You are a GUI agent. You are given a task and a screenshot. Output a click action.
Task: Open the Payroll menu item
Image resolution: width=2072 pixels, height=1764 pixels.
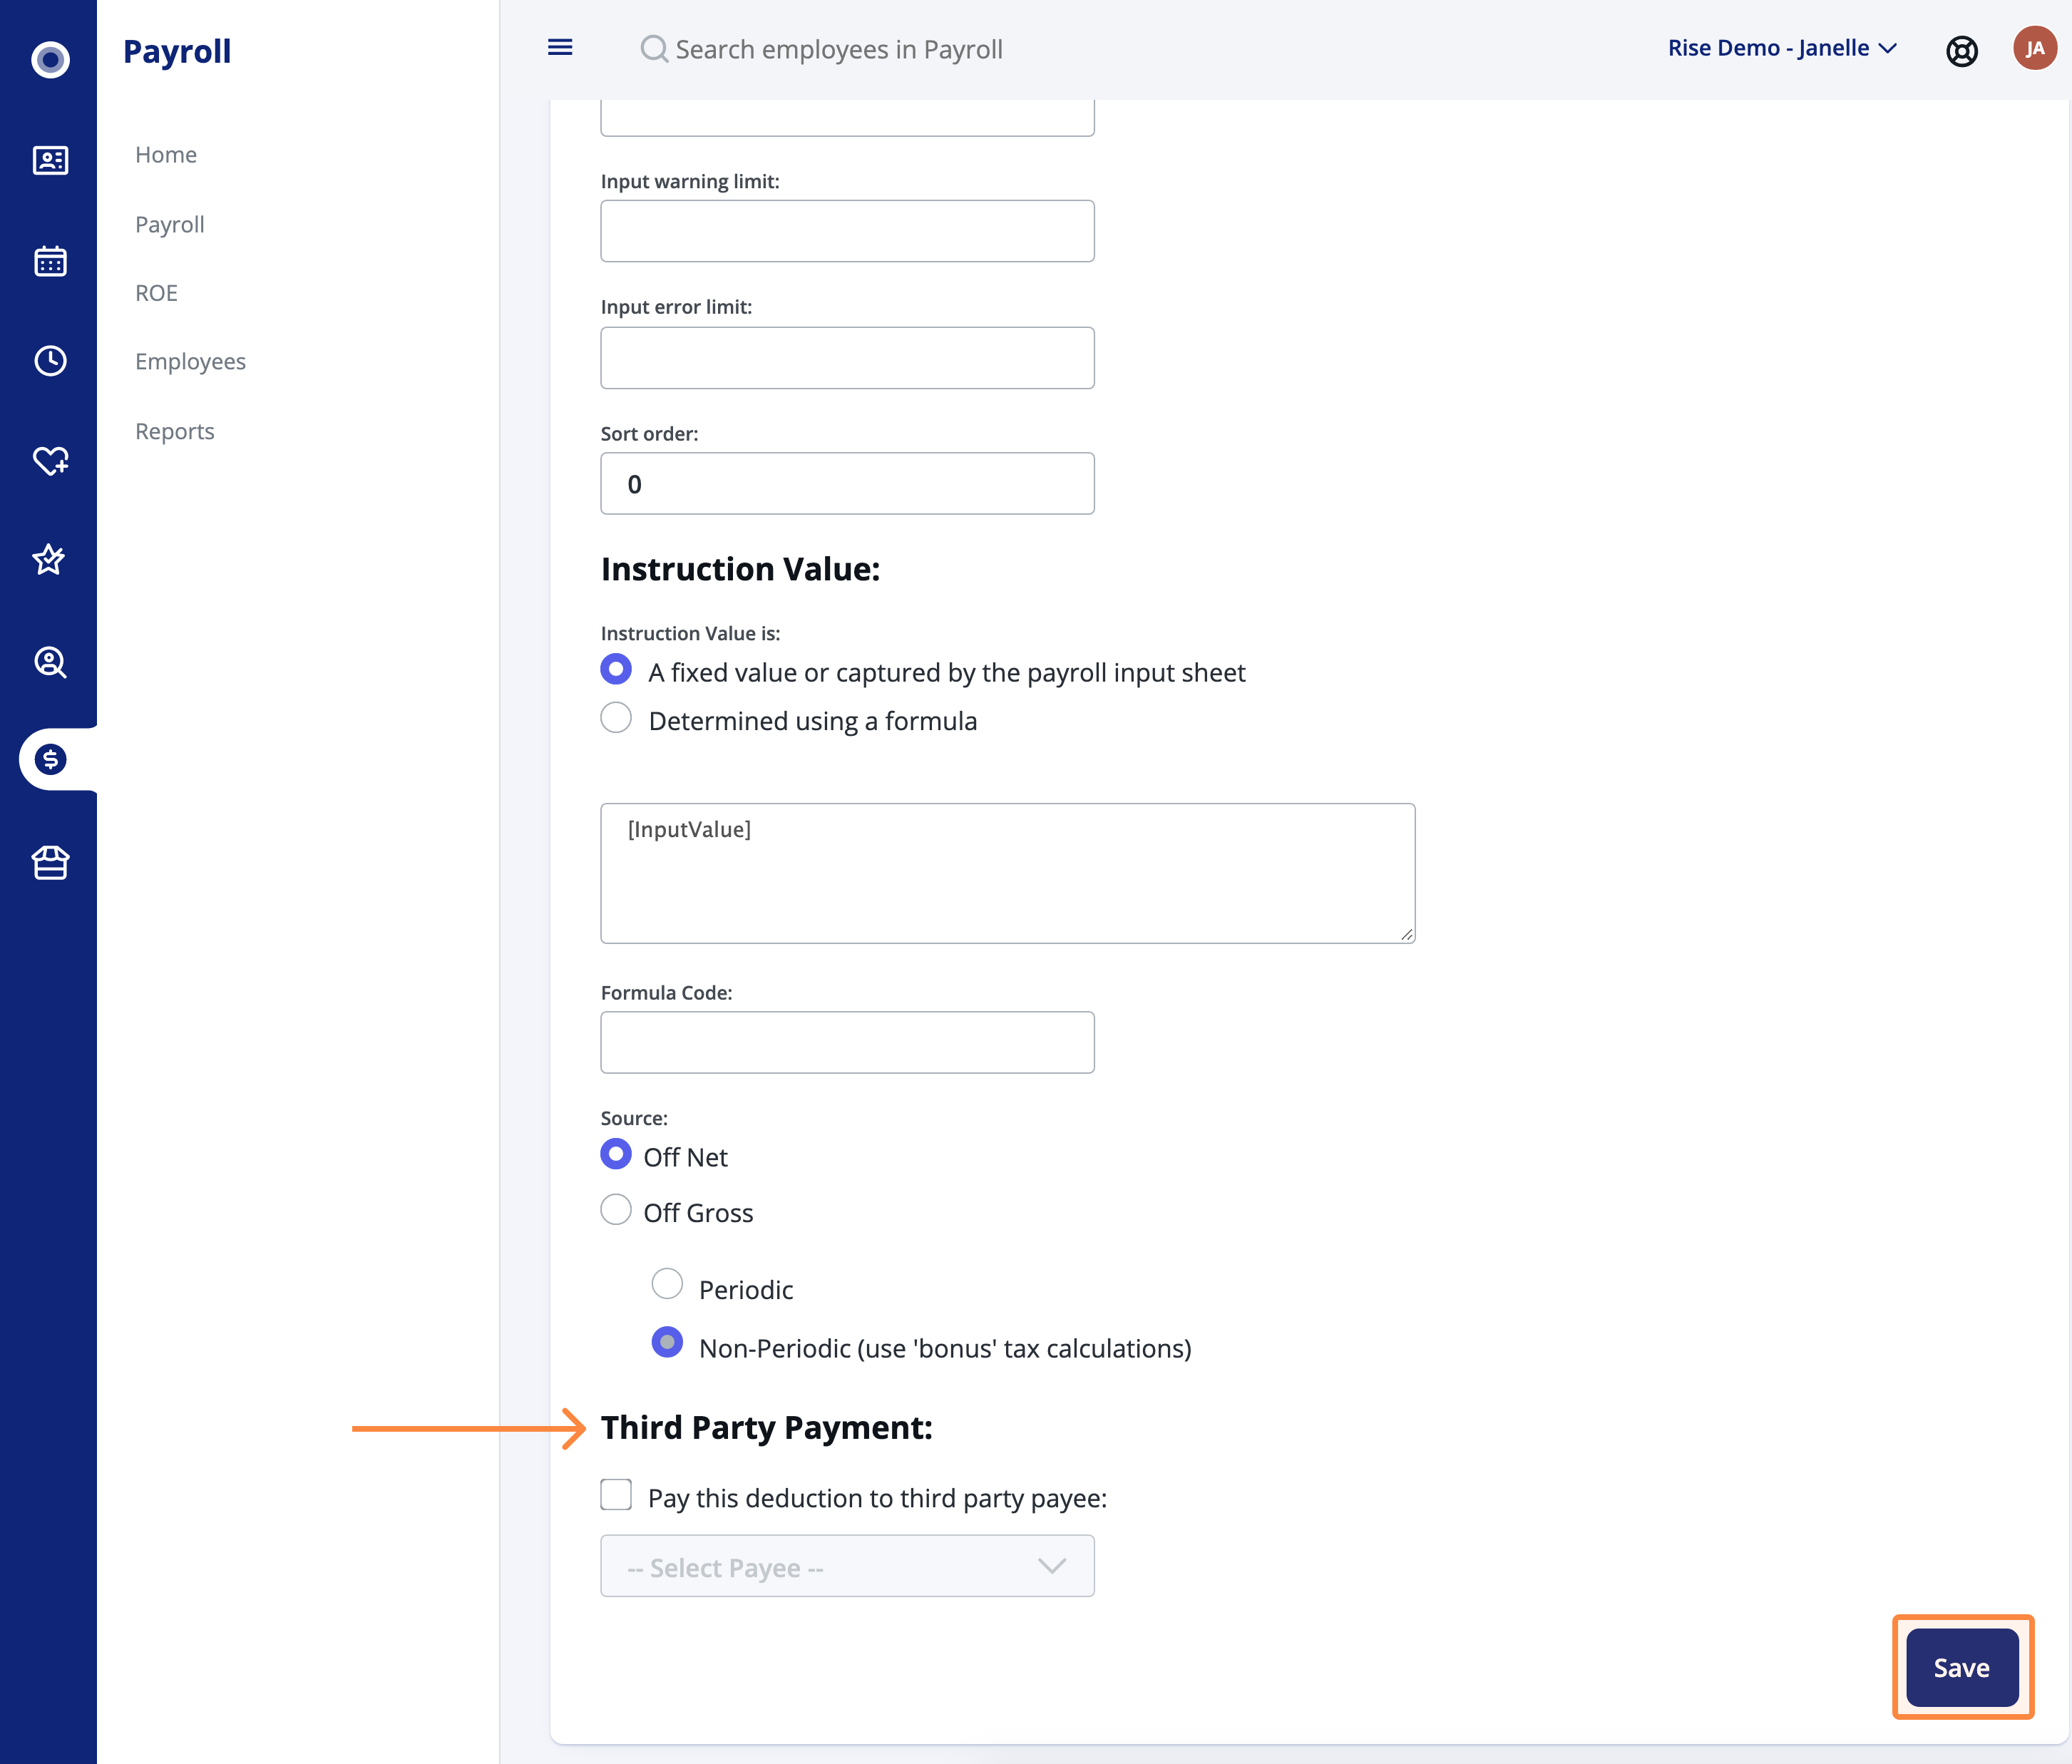[170, 224]
